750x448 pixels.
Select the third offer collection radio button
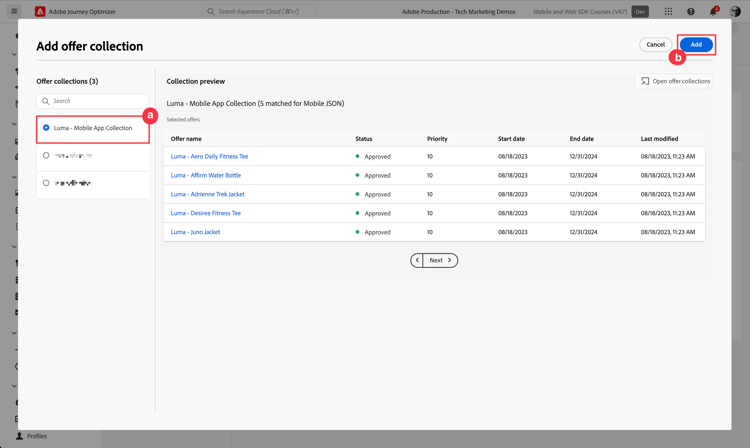(46, 183)
